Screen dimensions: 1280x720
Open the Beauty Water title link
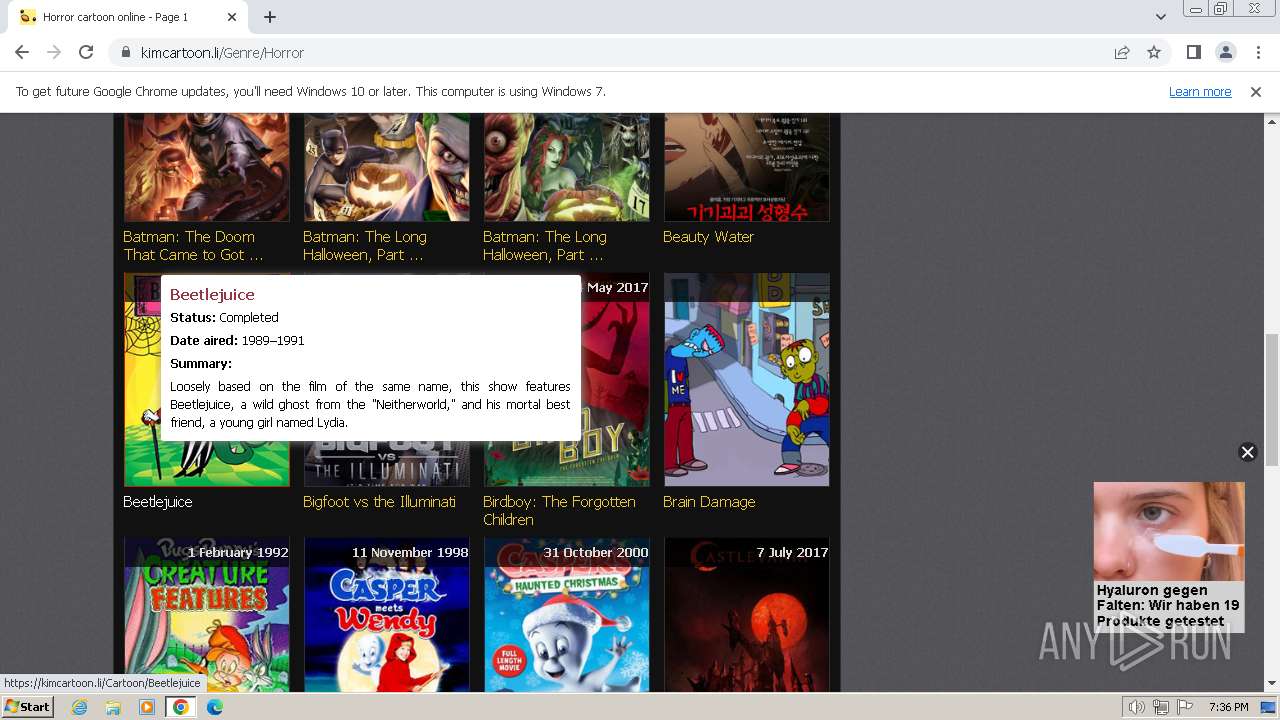point(708,237)
